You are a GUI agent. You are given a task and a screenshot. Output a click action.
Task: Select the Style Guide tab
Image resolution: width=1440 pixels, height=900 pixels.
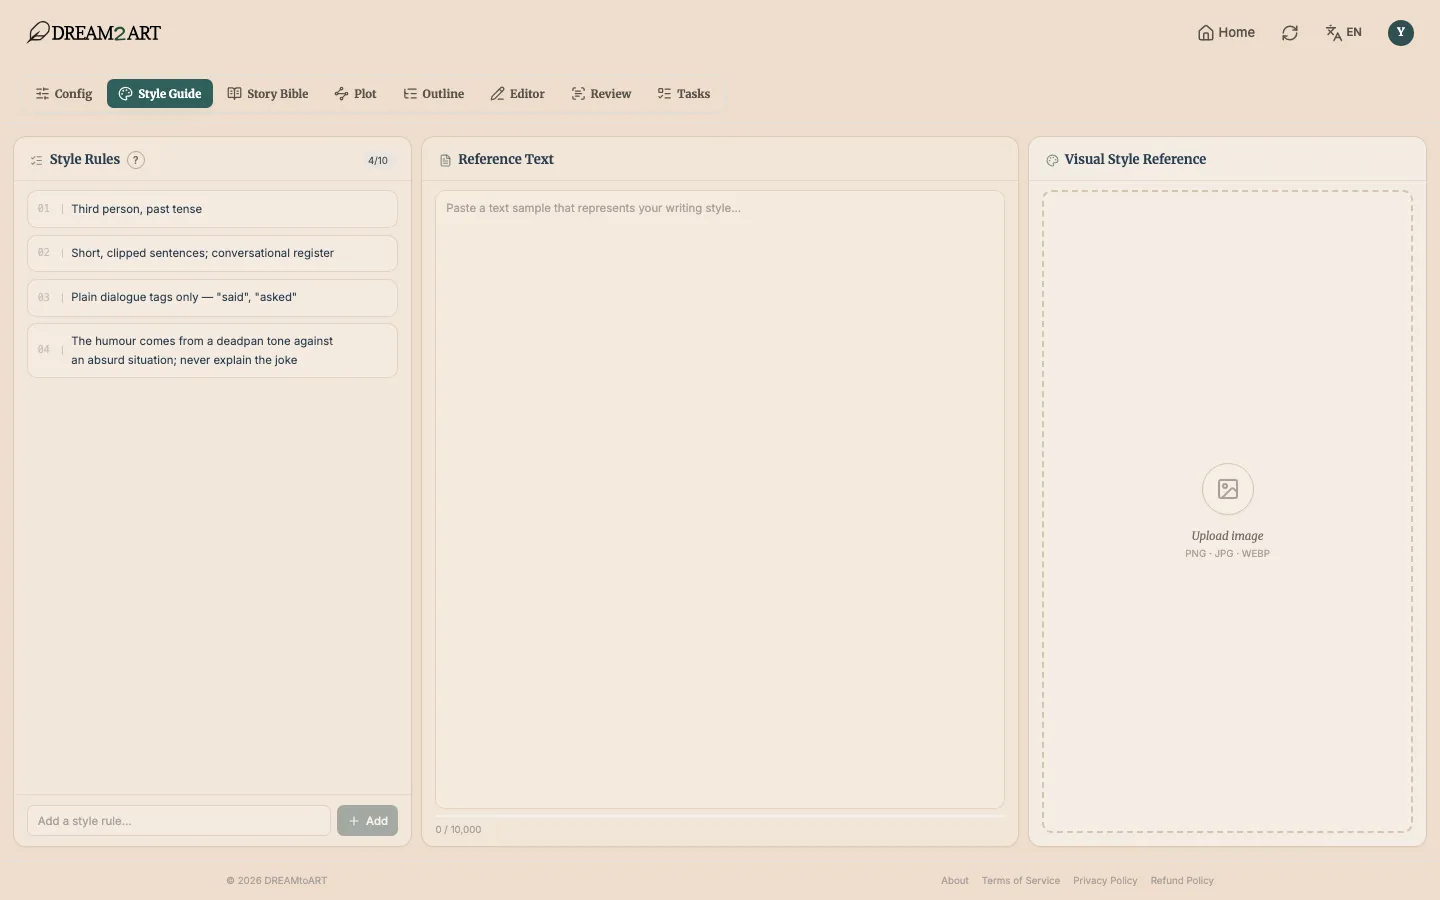tap(160, 94)
